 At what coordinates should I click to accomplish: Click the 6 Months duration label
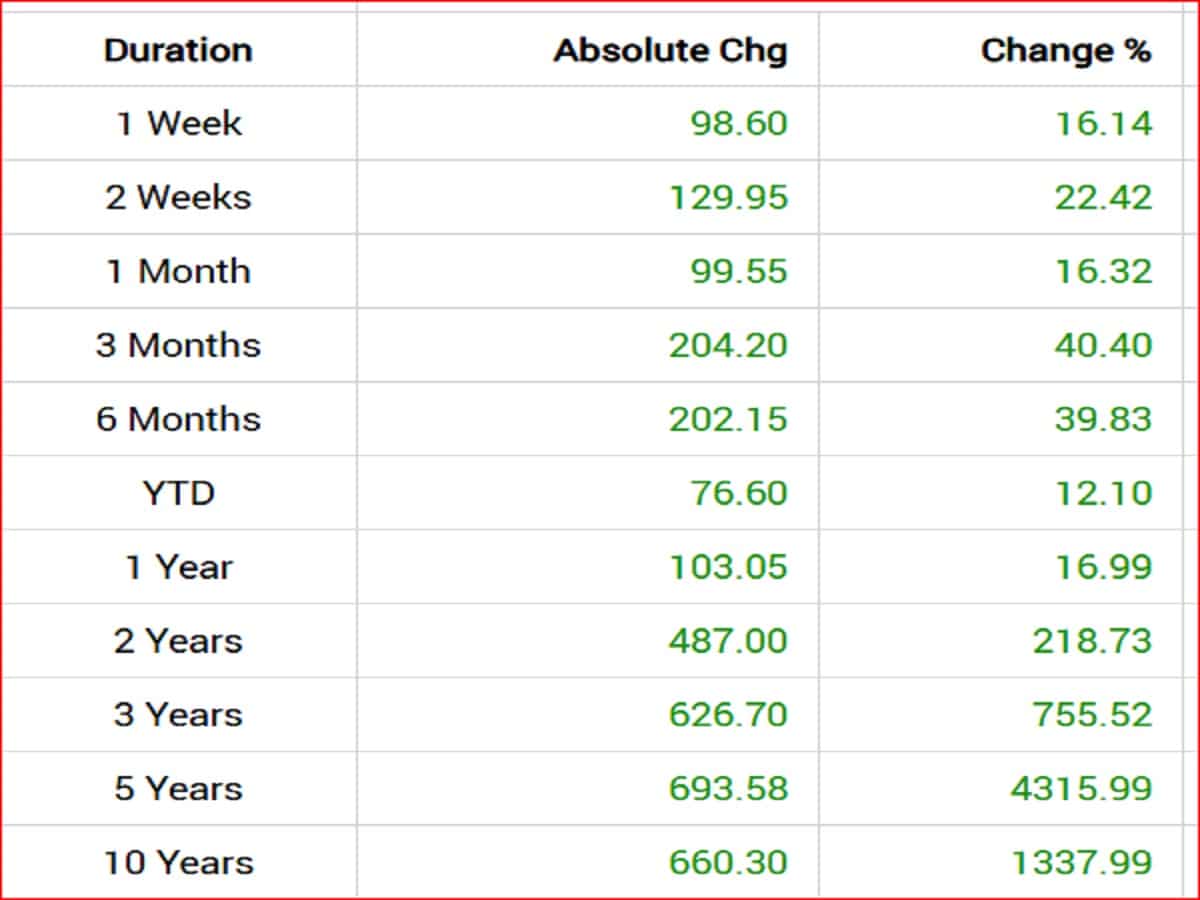[178, 420]
